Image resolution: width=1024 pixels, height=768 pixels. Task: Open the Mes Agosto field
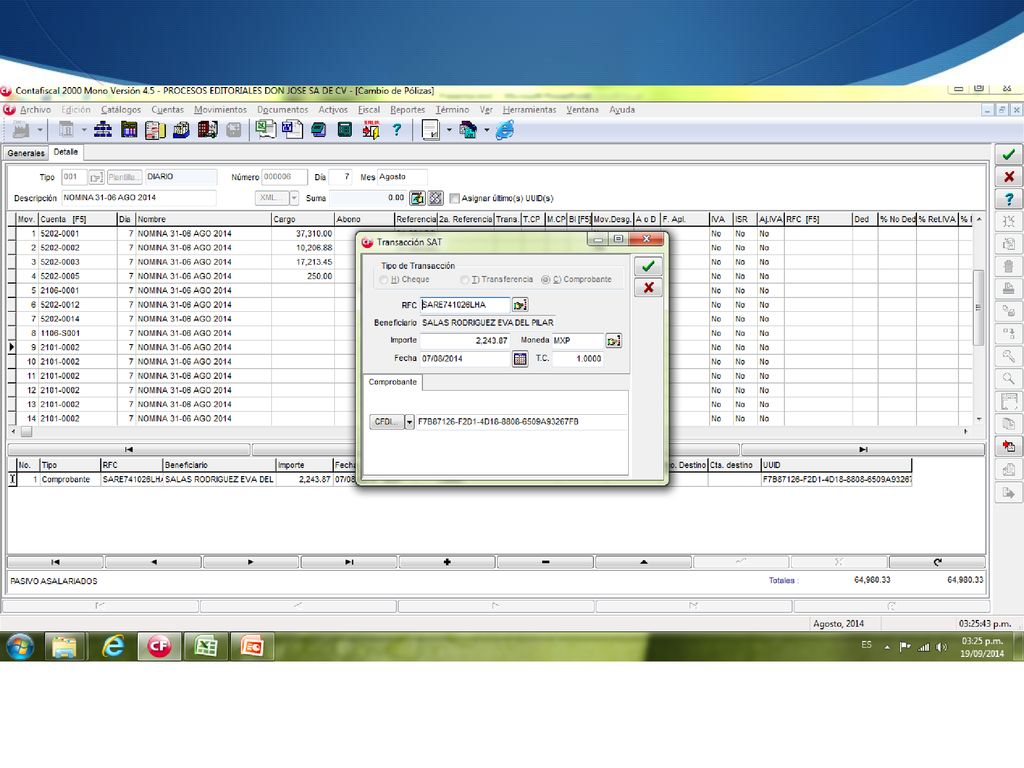[x=402, y=177]
